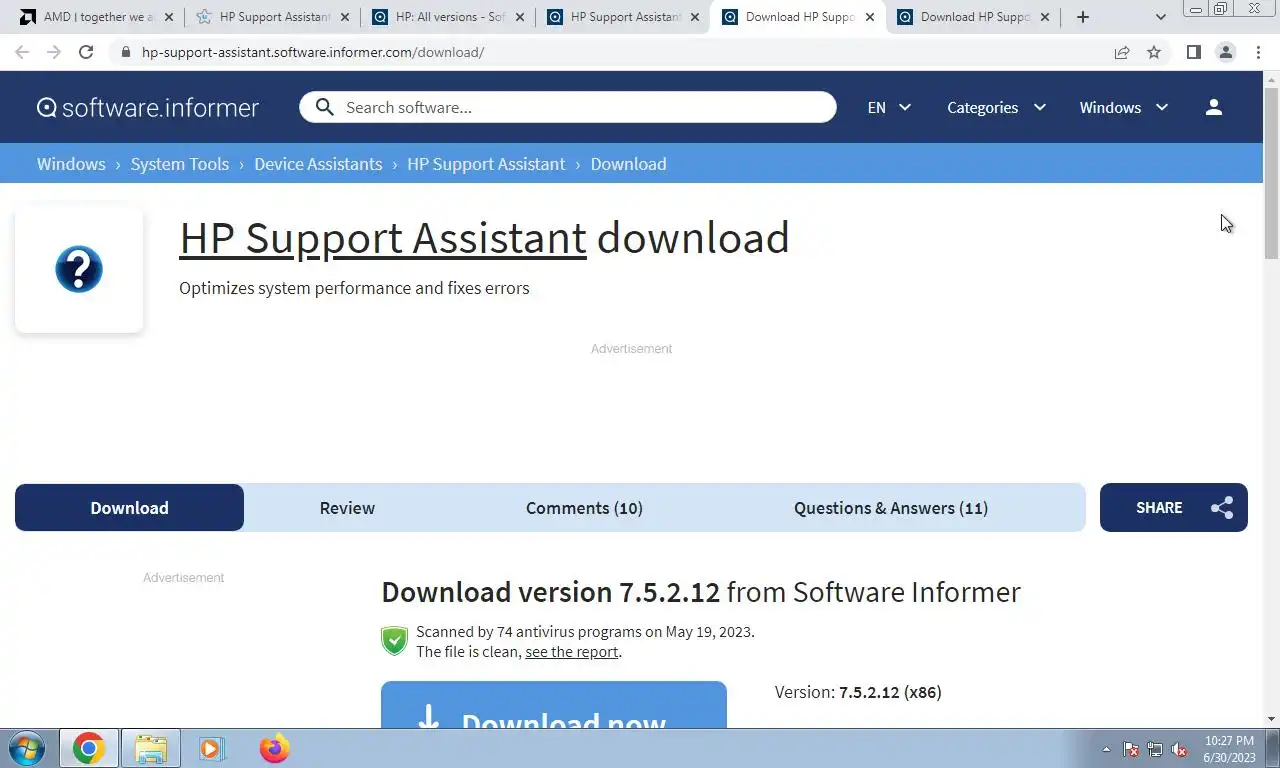The height and width of the screenshot is (768, 1280).
Task: Open the Windows Start button
Action: click(27, 748)
